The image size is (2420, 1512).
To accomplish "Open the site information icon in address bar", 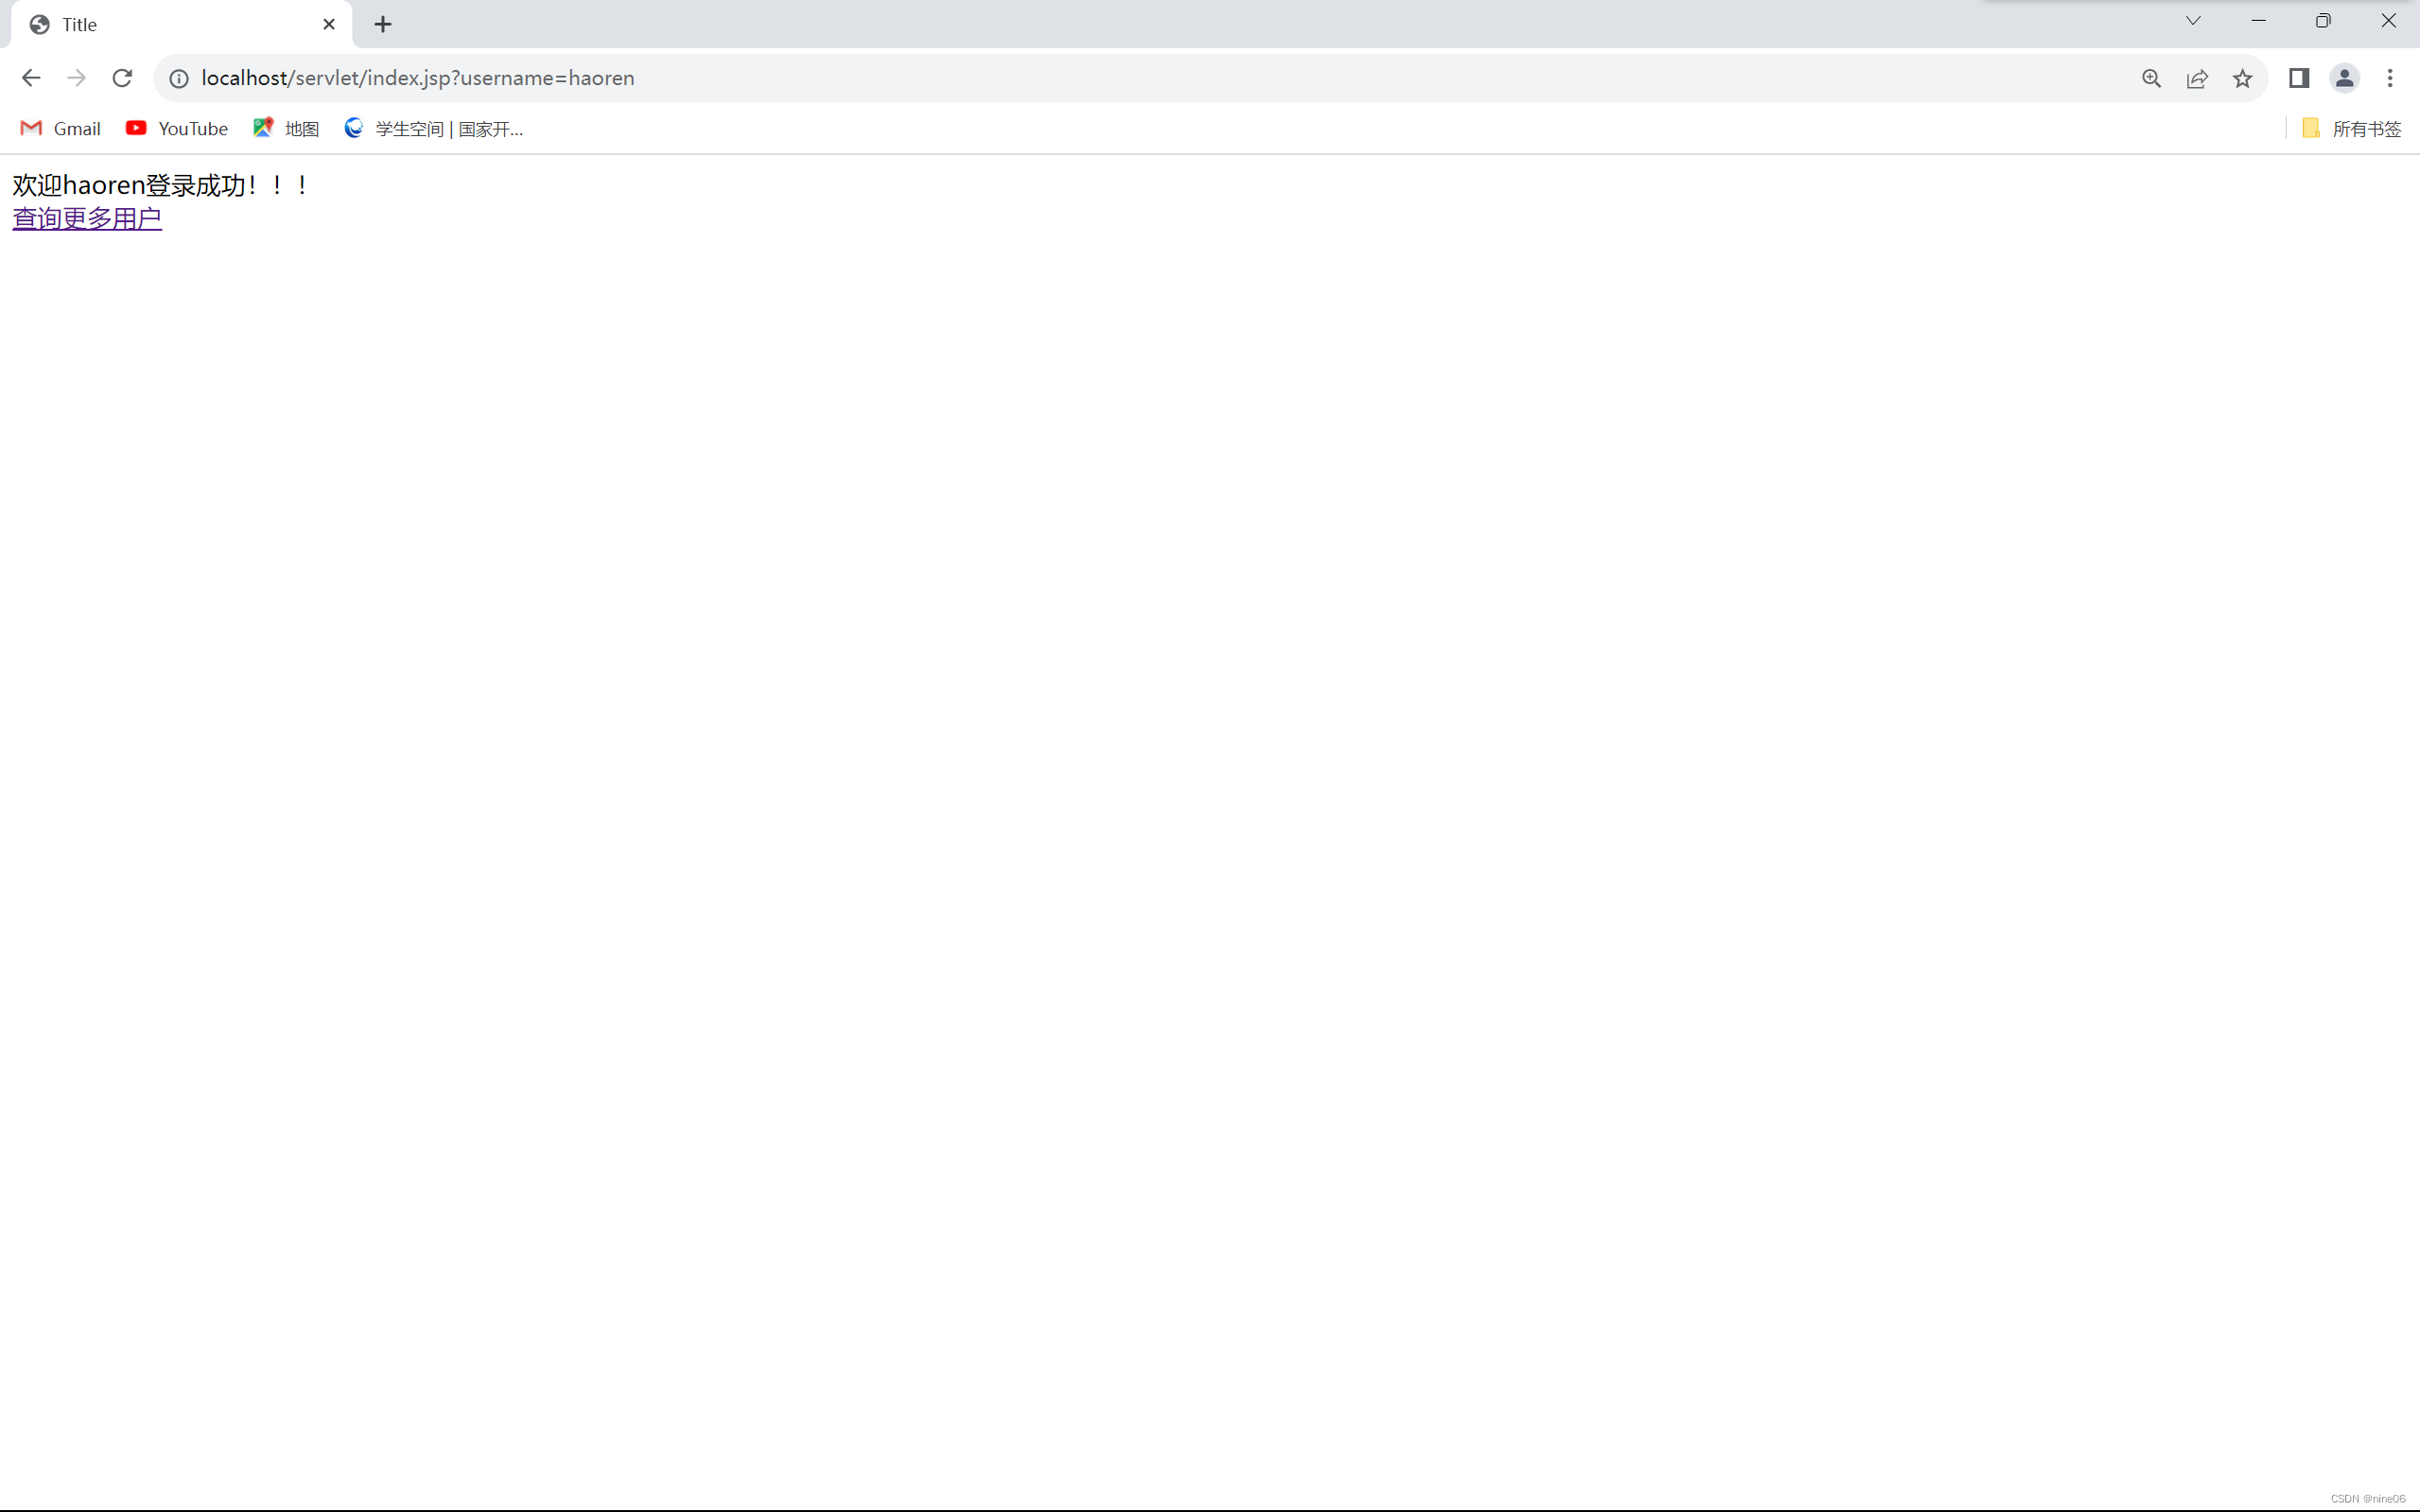I will (179, 78).
